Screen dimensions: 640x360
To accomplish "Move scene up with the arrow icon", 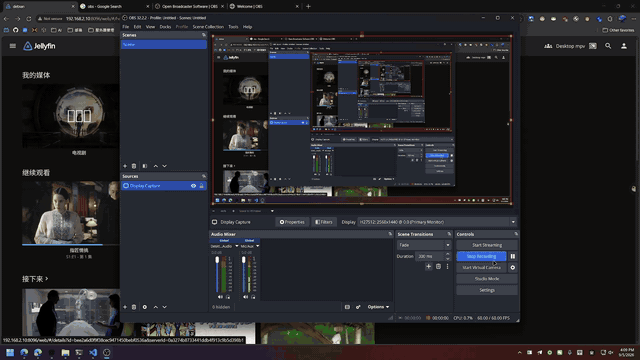I will 156,166.
